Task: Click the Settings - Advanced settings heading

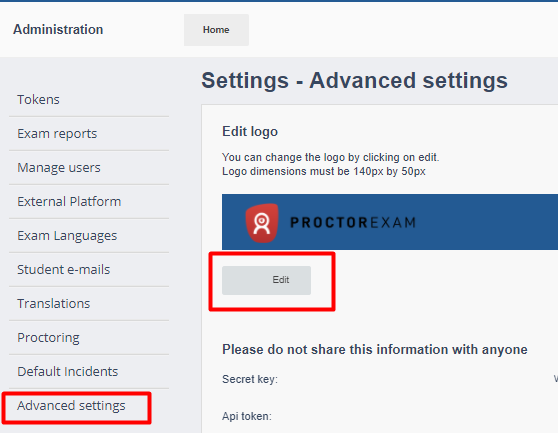Action: [354, 80]
